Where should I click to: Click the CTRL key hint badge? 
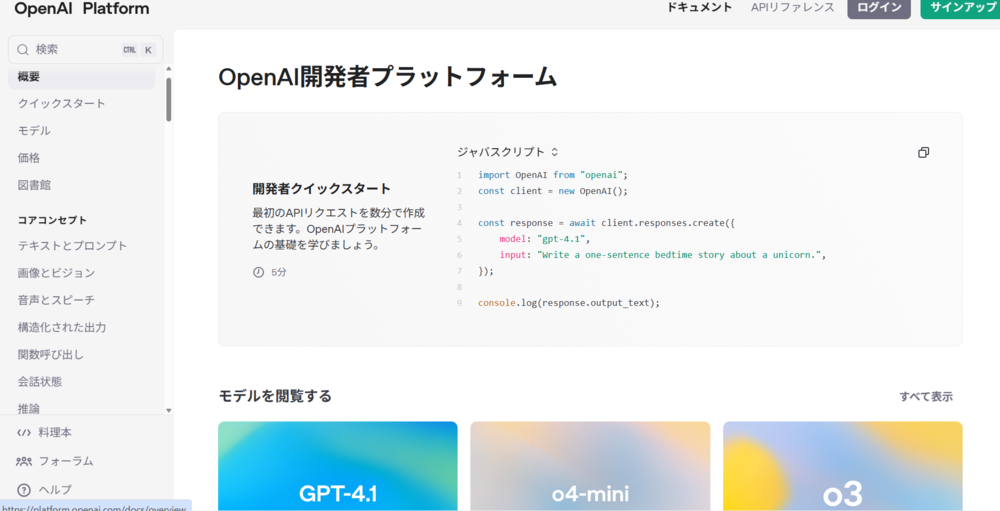[129, 50]
